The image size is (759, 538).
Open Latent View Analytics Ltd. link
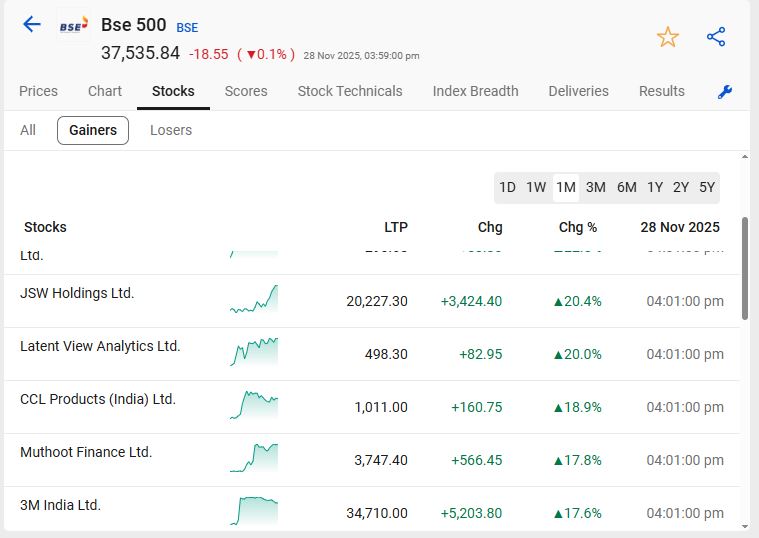click(100, 346)
